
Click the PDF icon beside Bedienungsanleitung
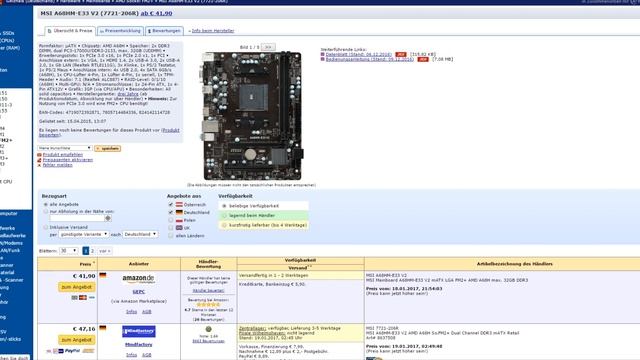click(423, 59)
